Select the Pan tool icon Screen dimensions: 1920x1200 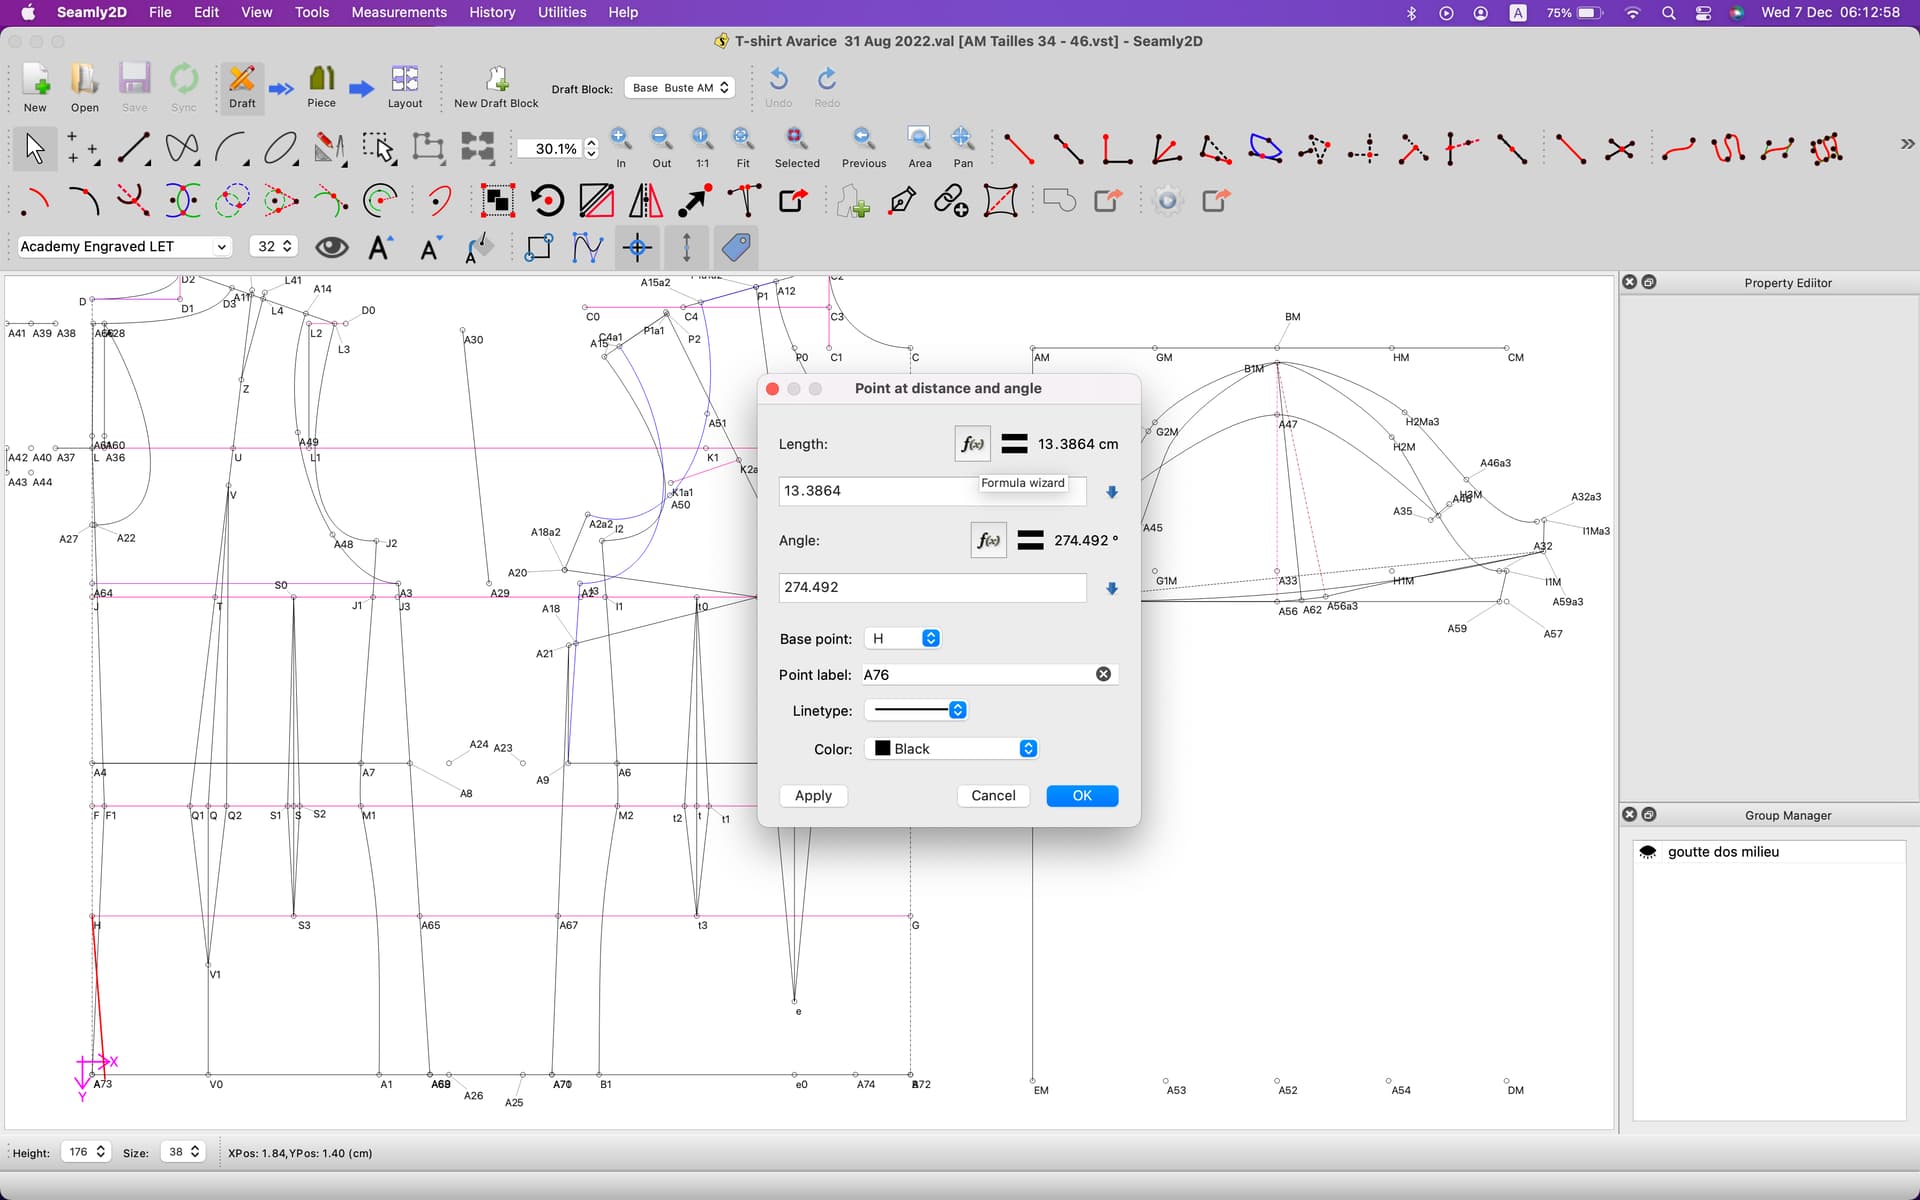point(962,138)
